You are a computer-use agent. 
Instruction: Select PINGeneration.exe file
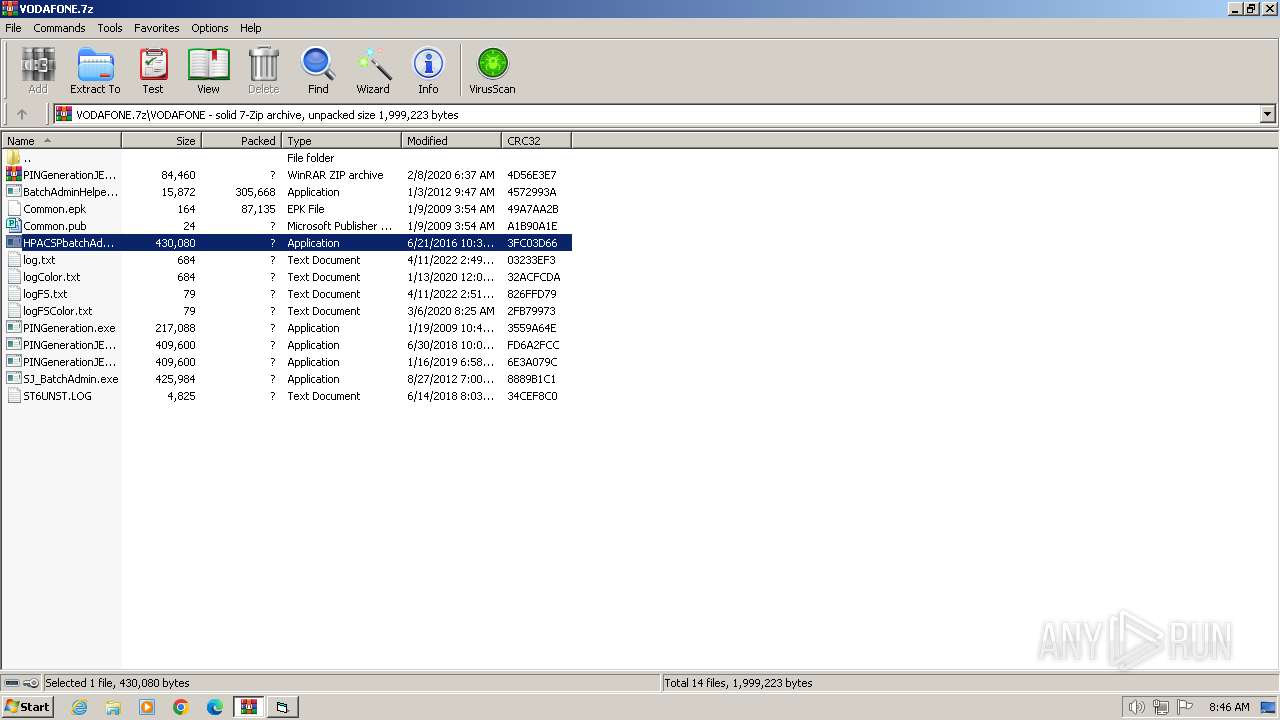pos(287,328)
